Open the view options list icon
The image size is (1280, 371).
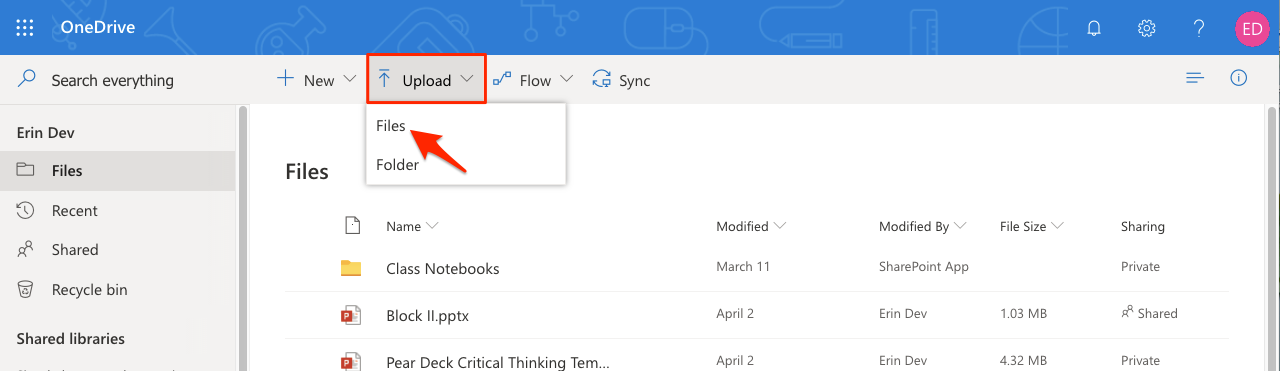tap(1195, 78)
